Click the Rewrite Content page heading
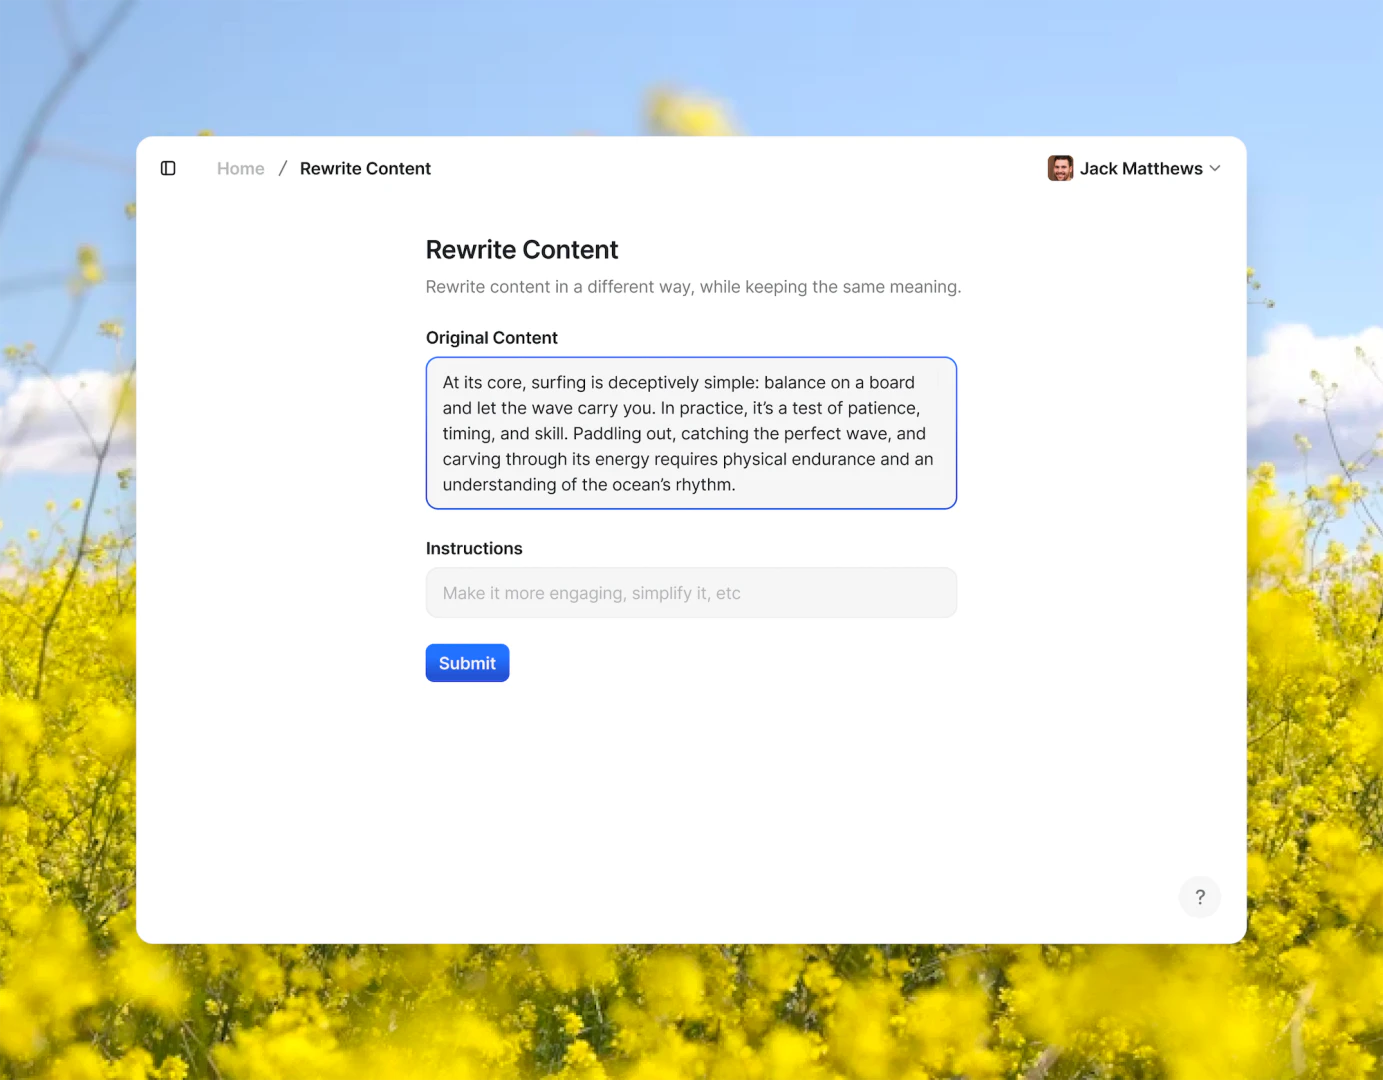Viewport: 1383px width, 1080px height. coord(521,249)
